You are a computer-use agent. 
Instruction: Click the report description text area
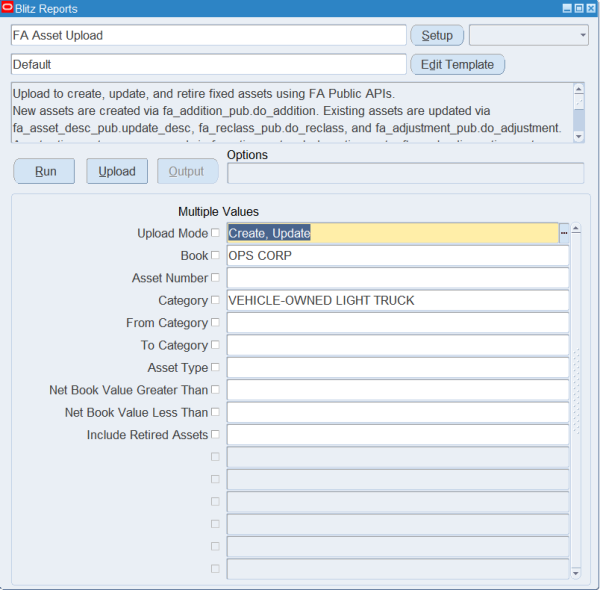292,113
